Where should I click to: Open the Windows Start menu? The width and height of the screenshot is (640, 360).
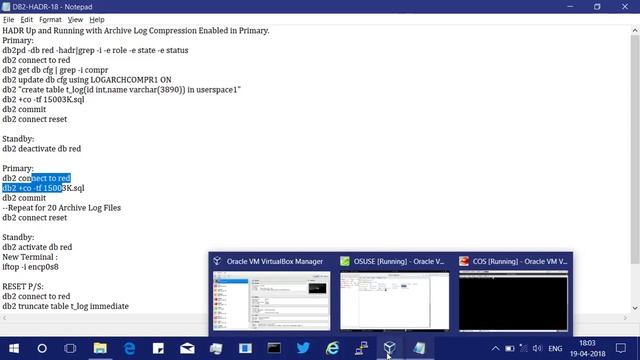click(14, 348)
